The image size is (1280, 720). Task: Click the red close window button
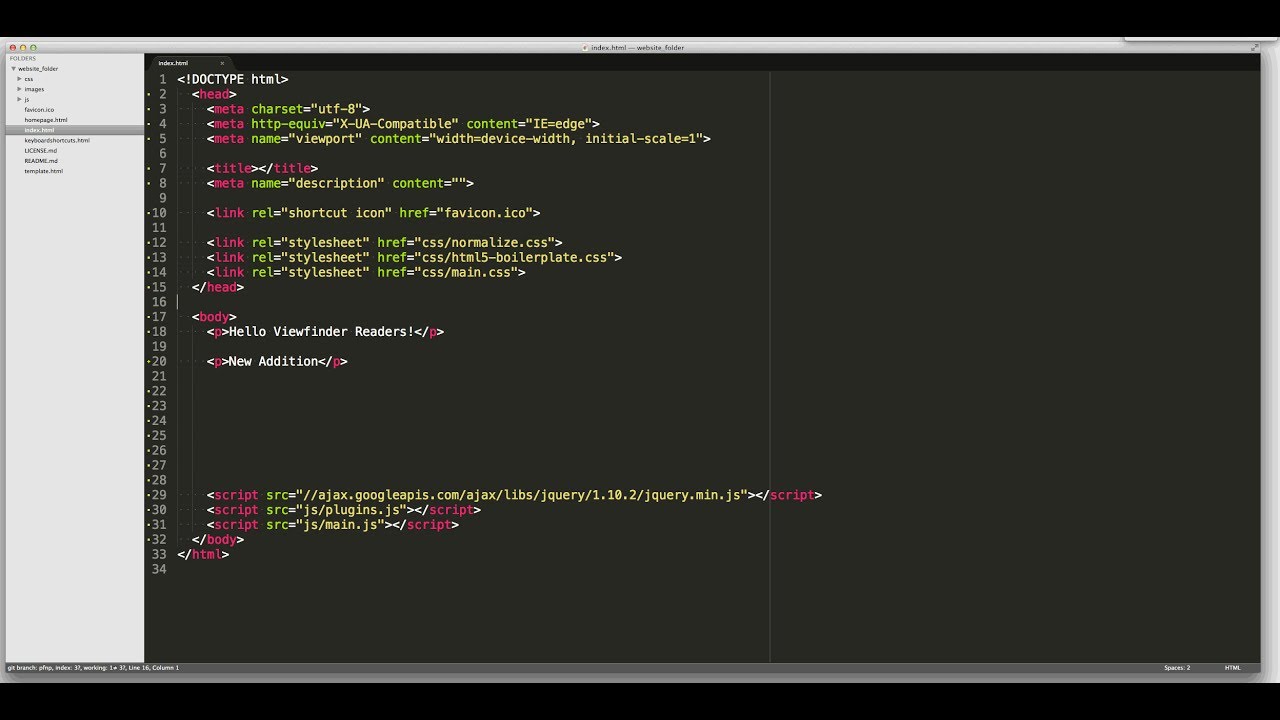click(x=13, y=47)
